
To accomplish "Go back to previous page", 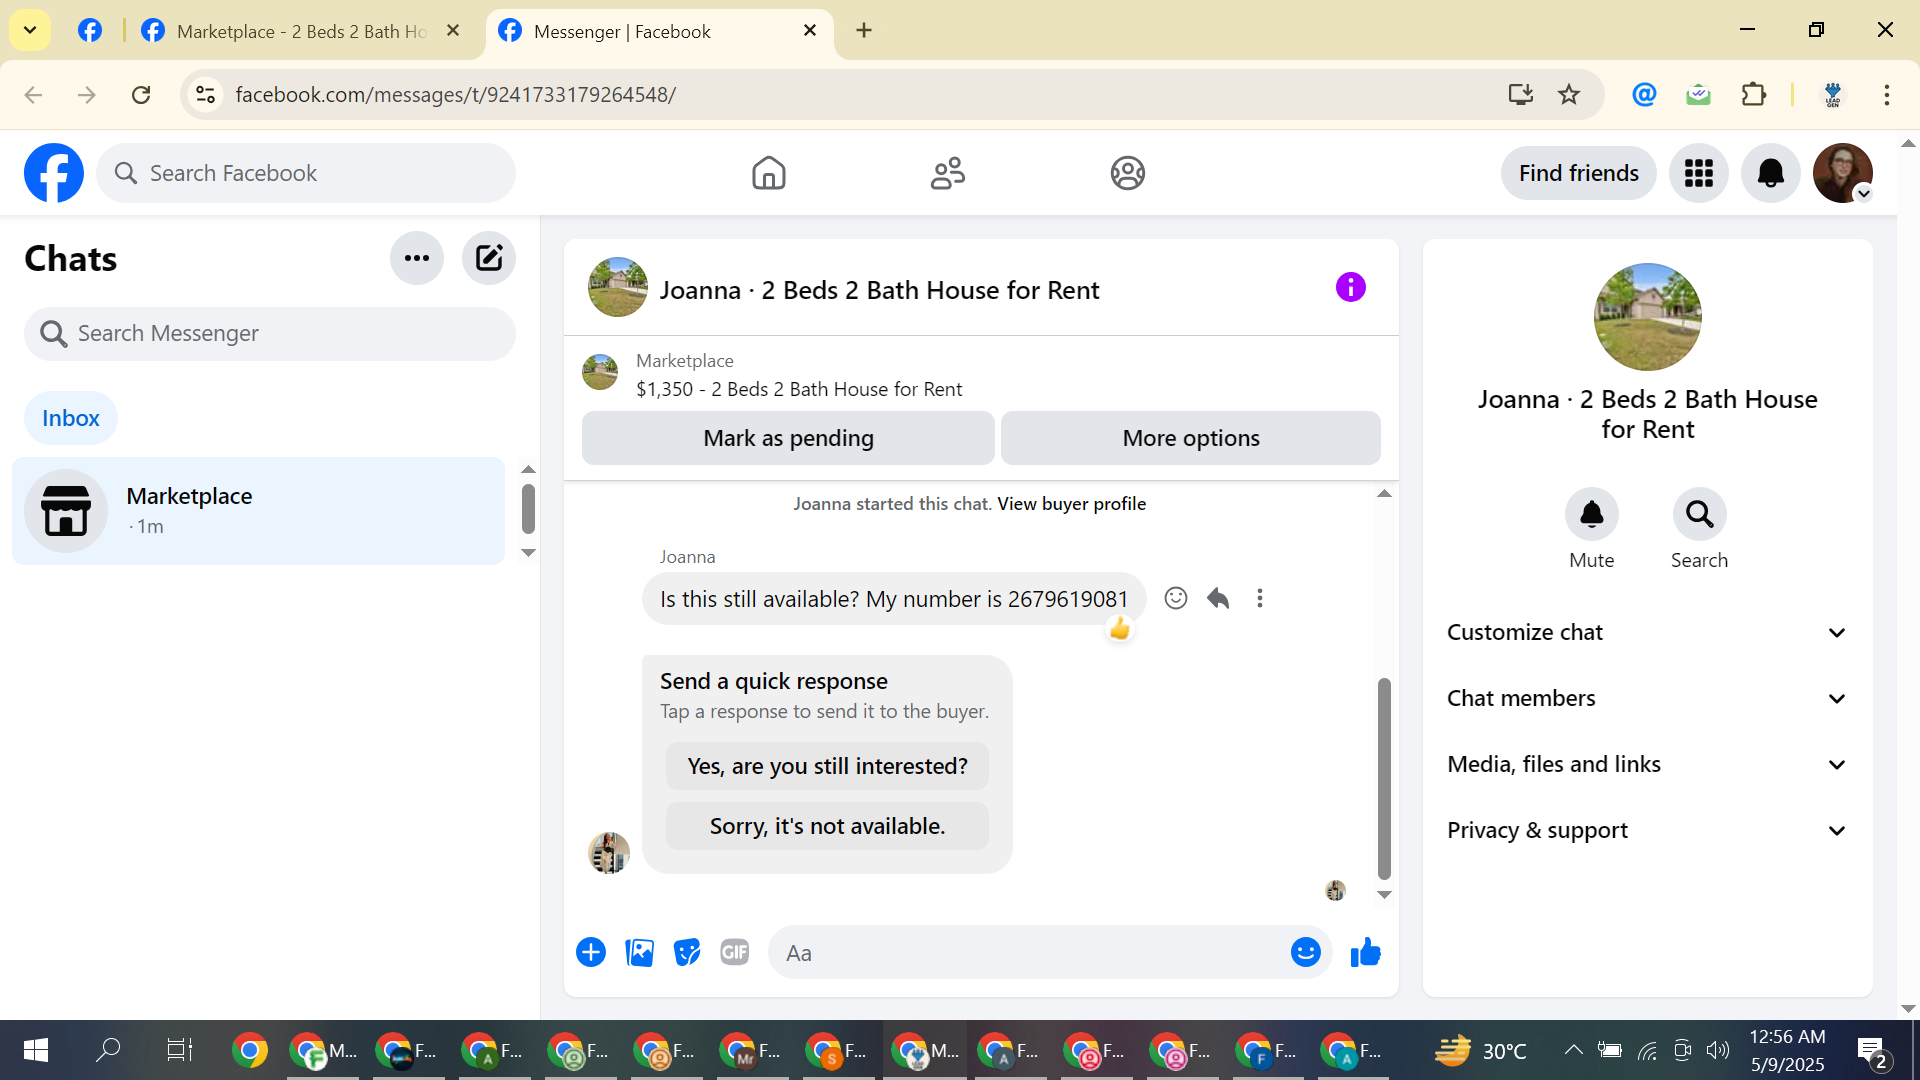I will tap(33, 94).
